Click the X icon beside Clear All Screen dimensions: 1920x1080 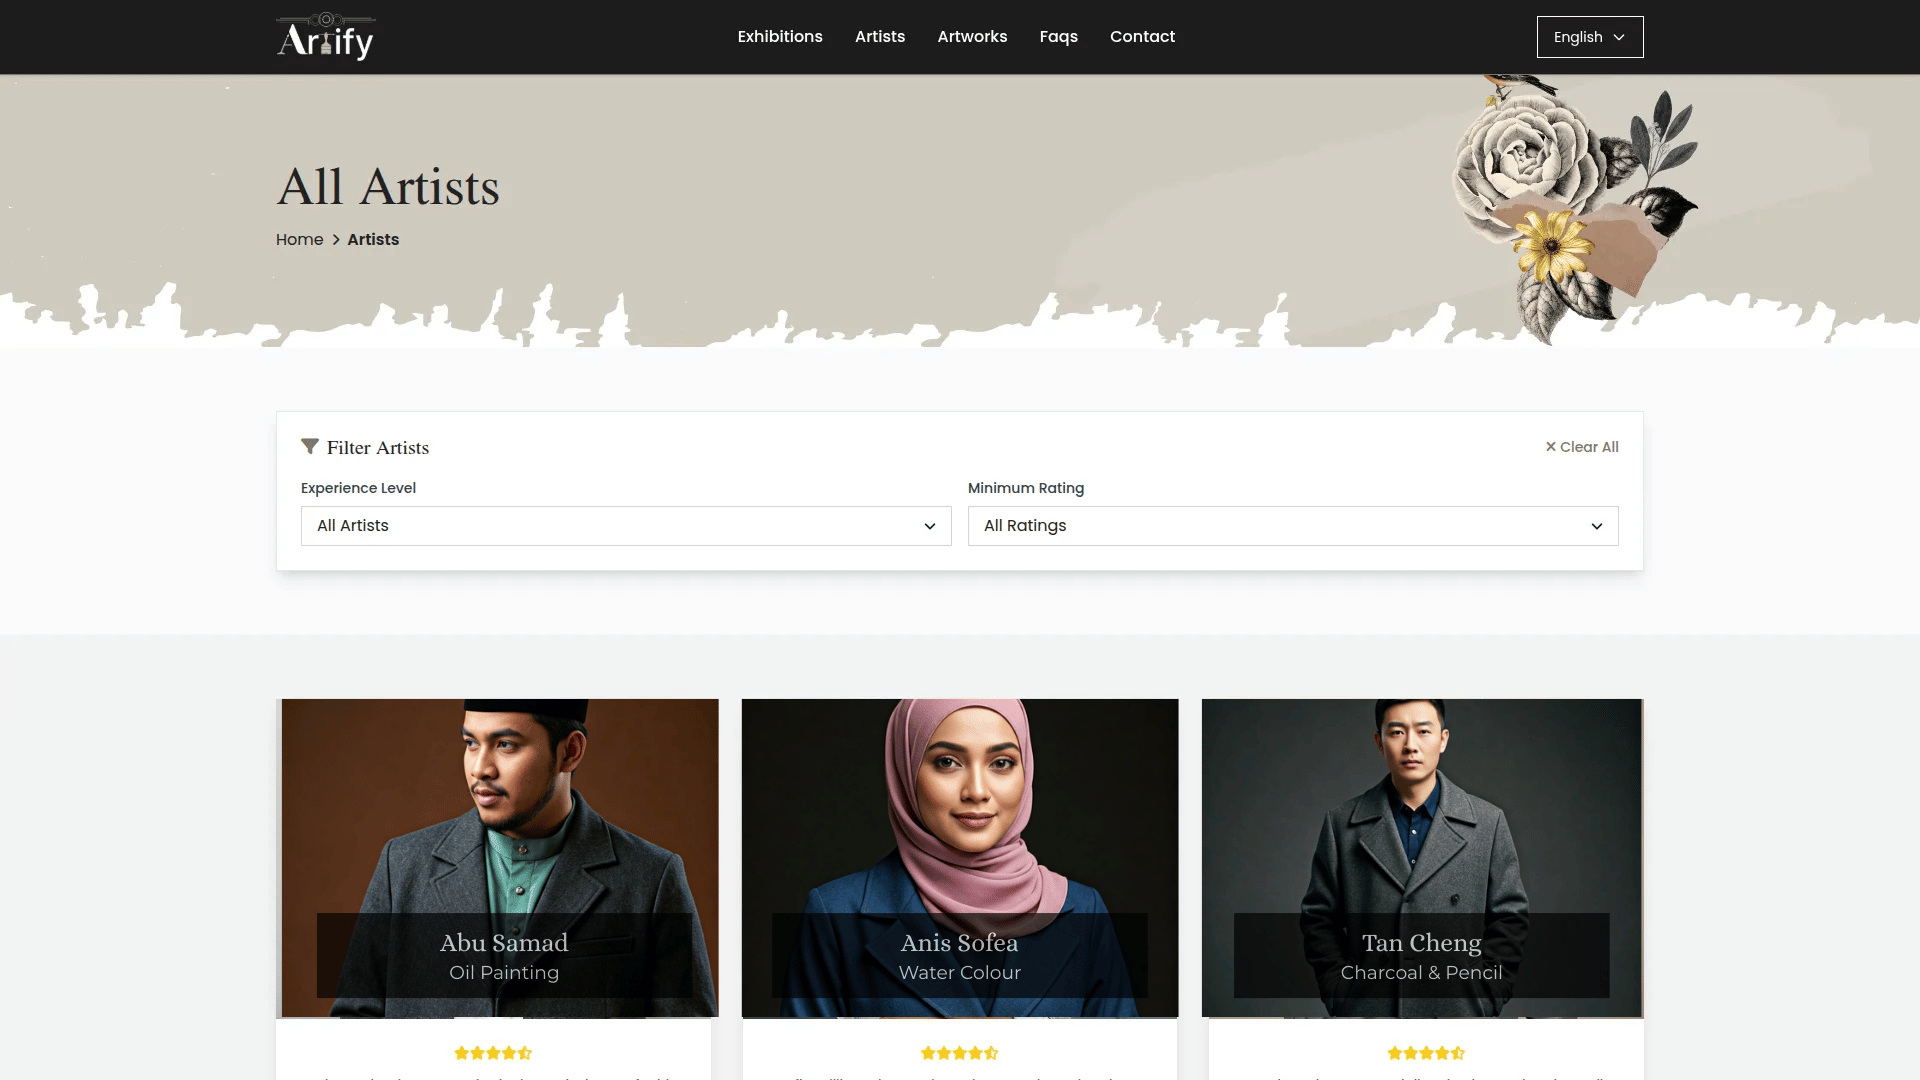(1551, 447)
